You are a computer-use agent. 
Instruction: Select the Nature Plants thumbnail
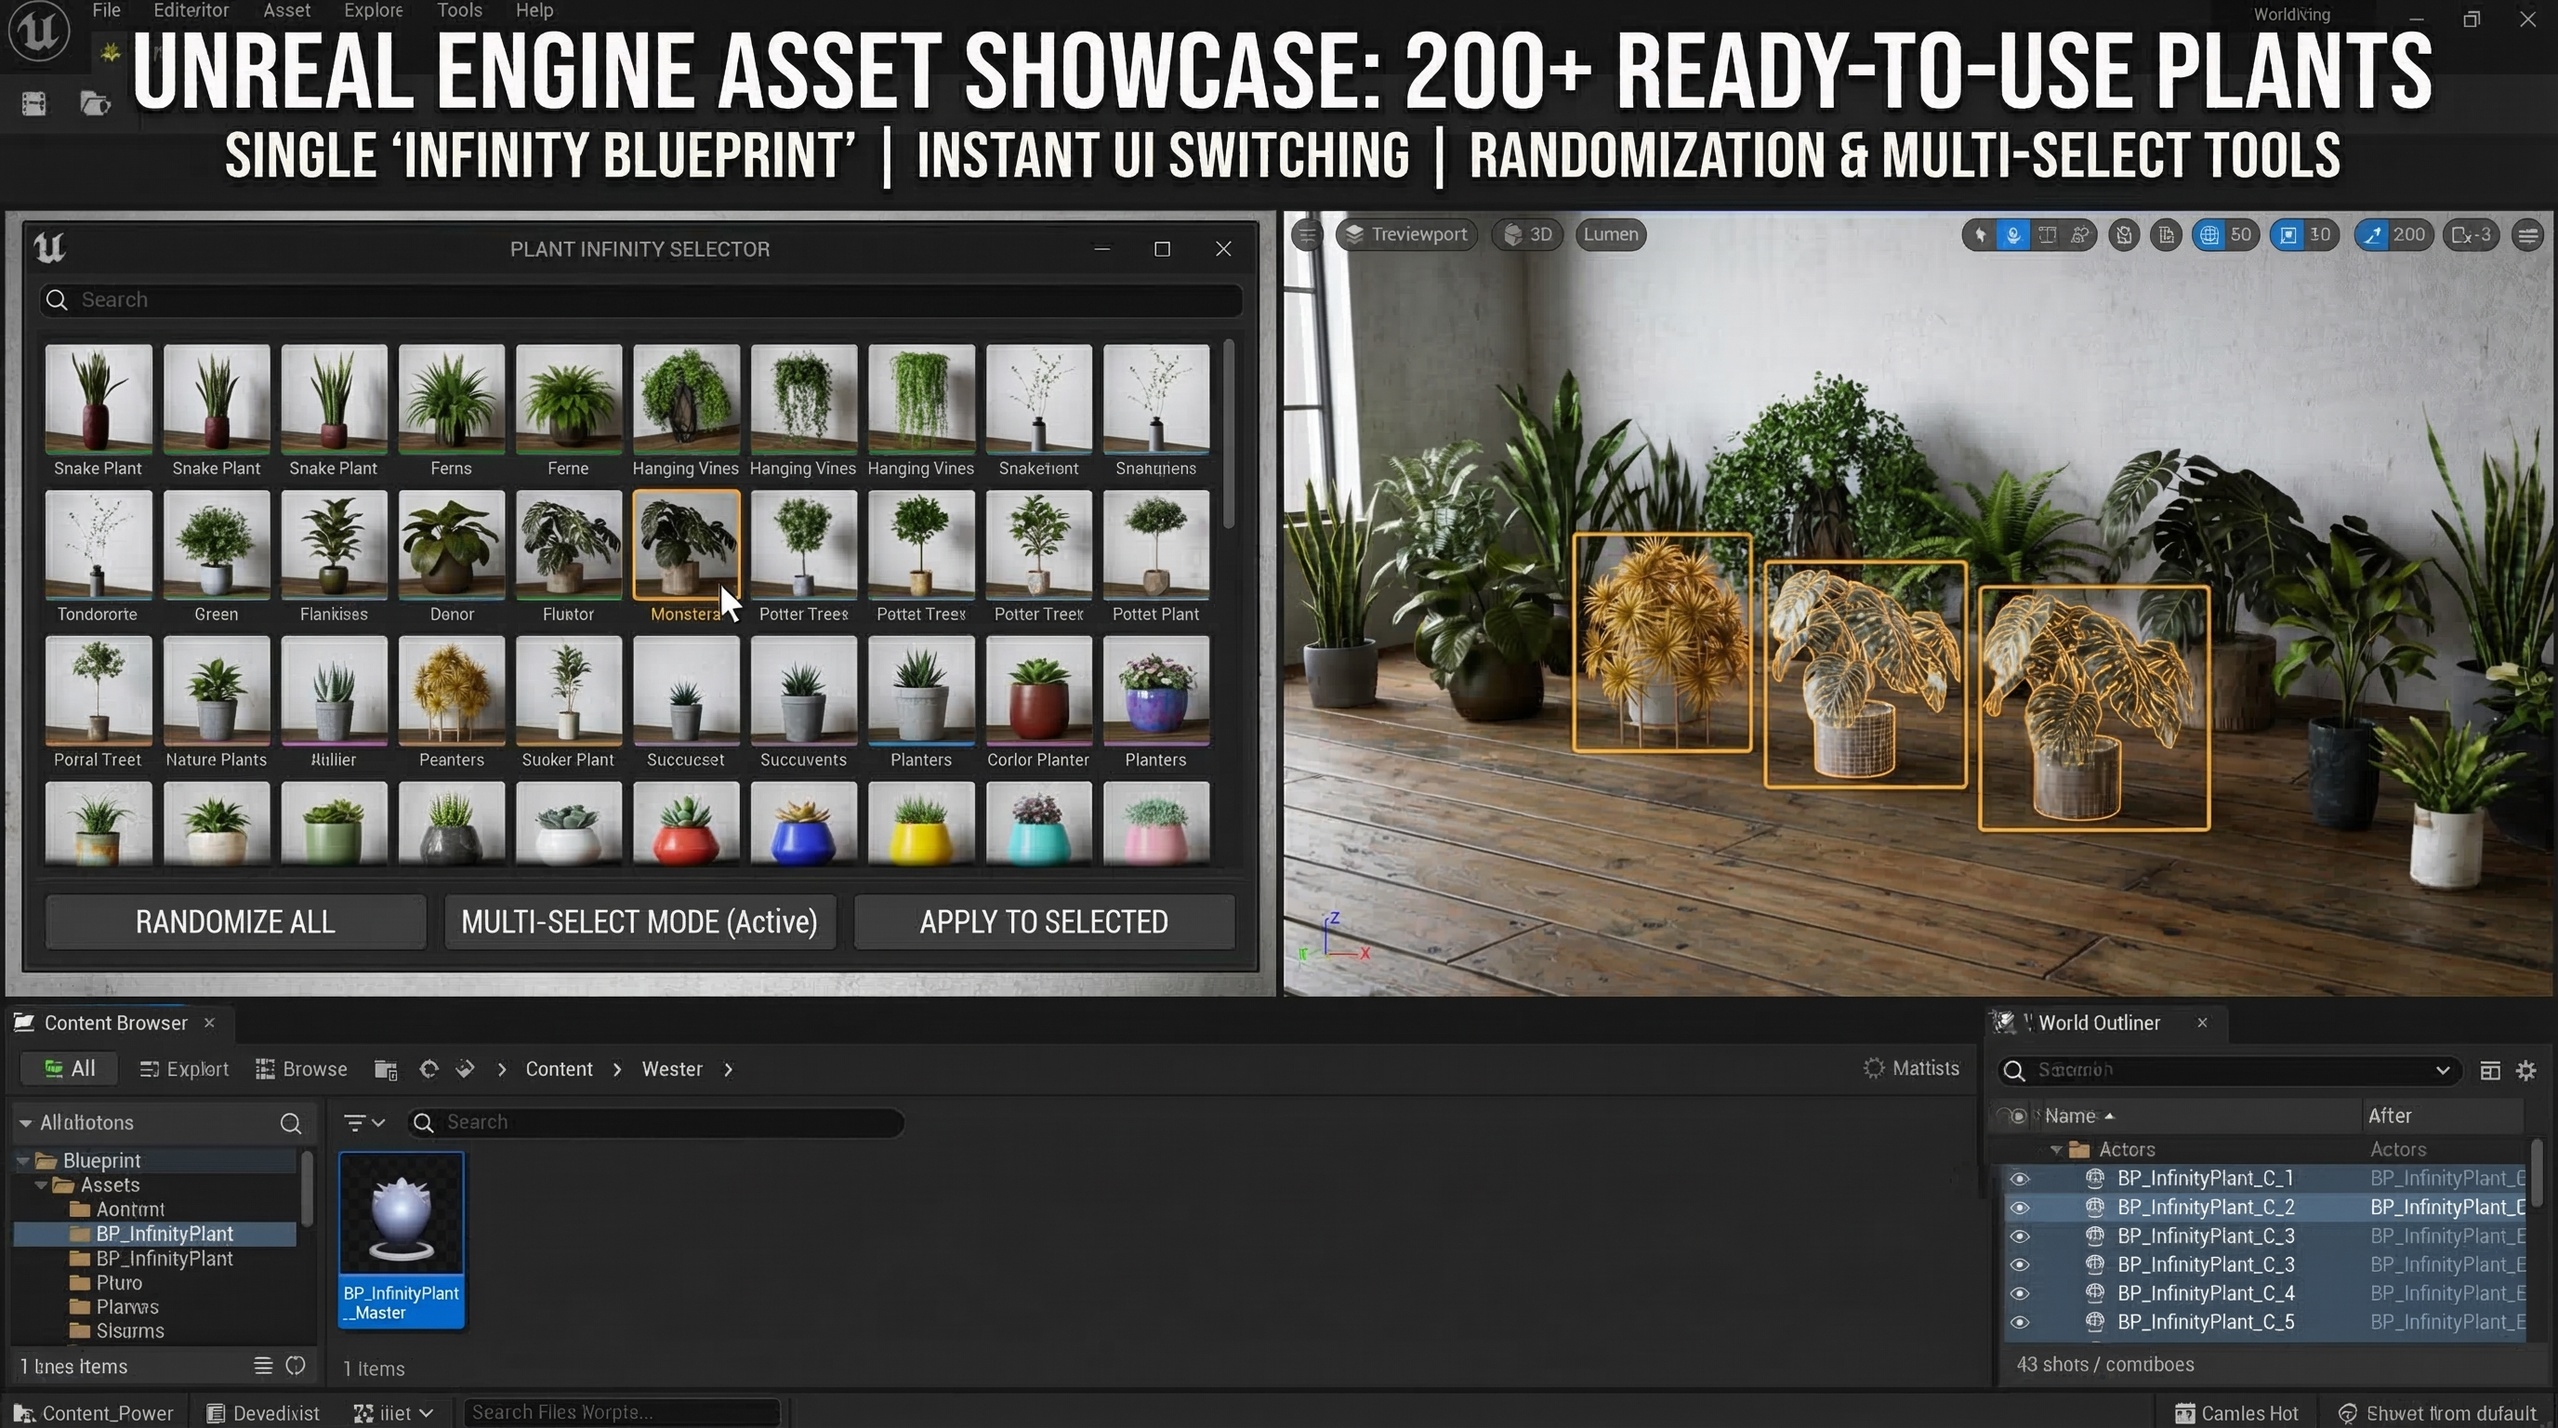point(216,691)
